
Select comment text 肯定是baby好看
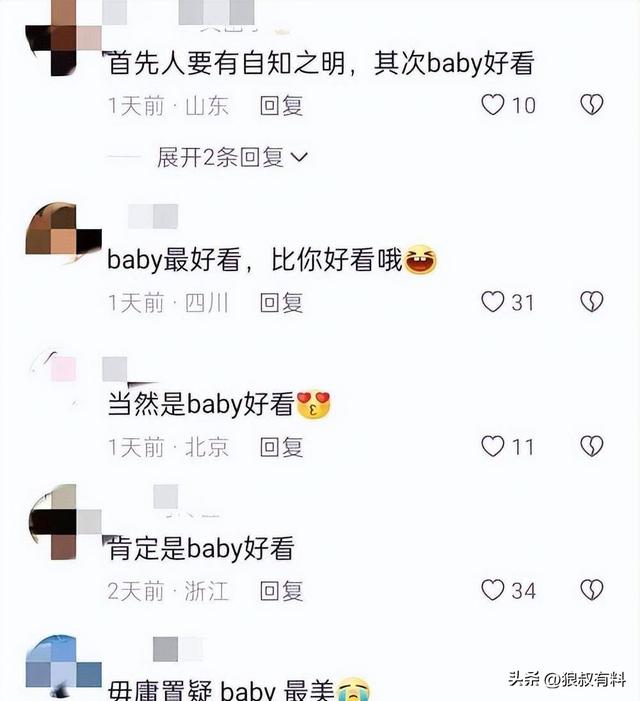coord(201,549)
